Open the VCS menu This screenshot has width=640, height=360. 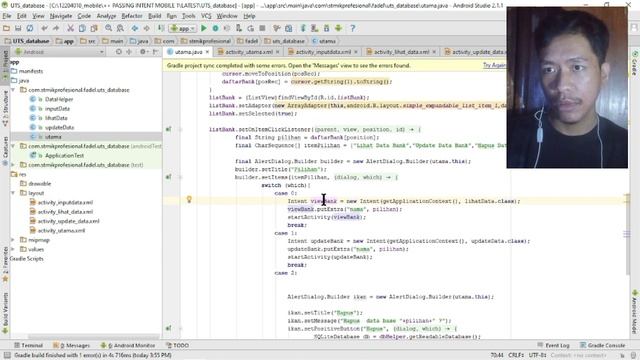(x=206, y=16)
